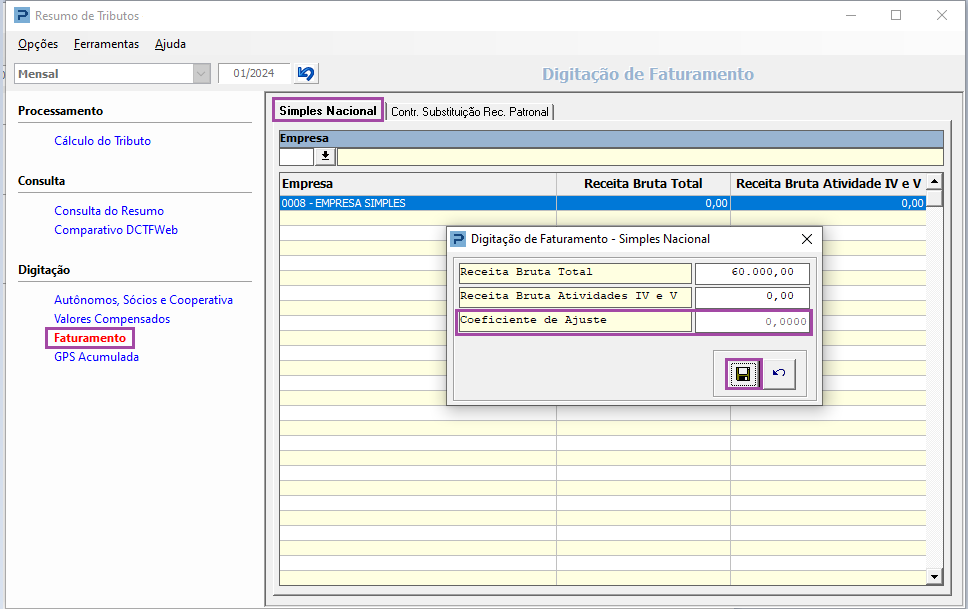This screenshot has height=609, width=968.
Task: Open the Empresa lookup with the download-arrow button
Action: [325, 156]
